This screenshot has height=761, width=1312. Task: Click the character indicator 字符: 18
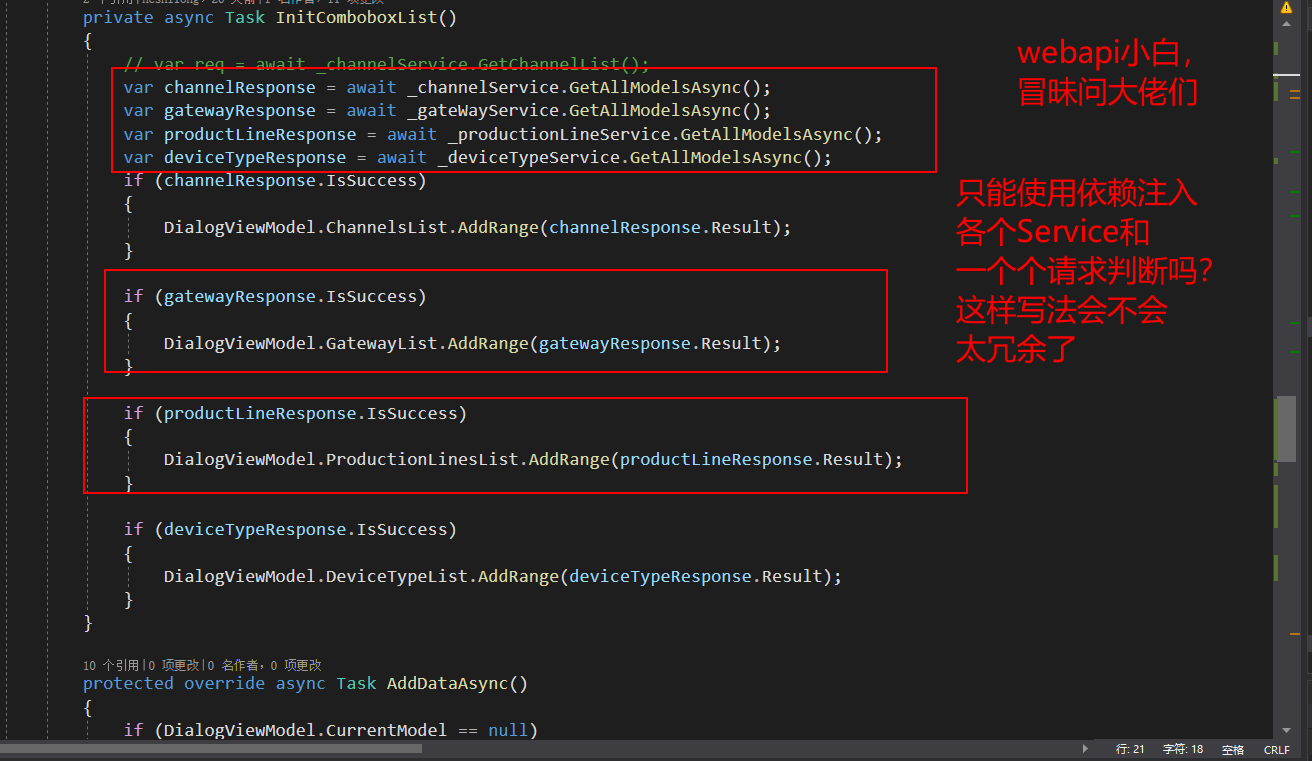coord(1183,749)
